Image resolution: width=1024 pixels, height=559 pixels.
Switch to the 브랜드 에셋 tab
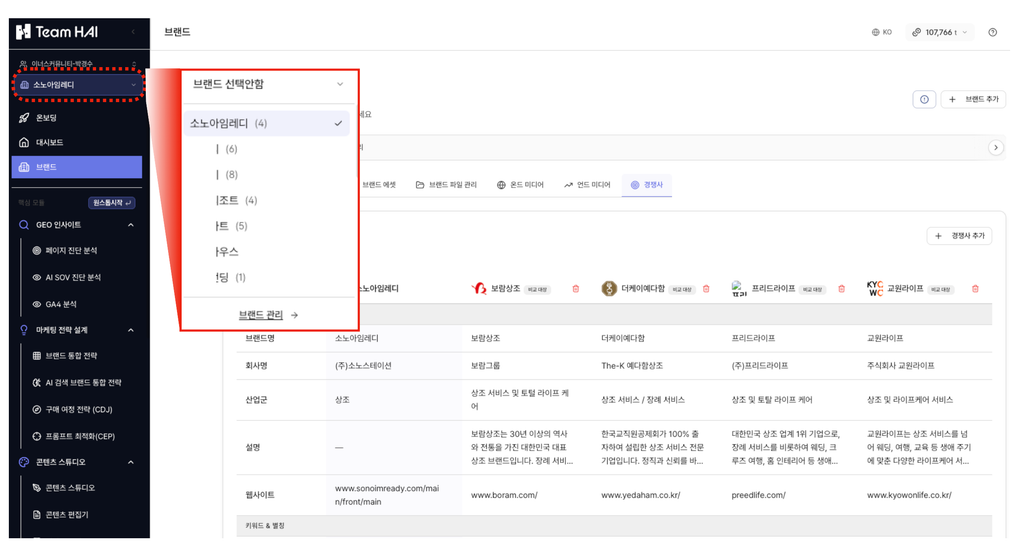click(x=379, y=185)
